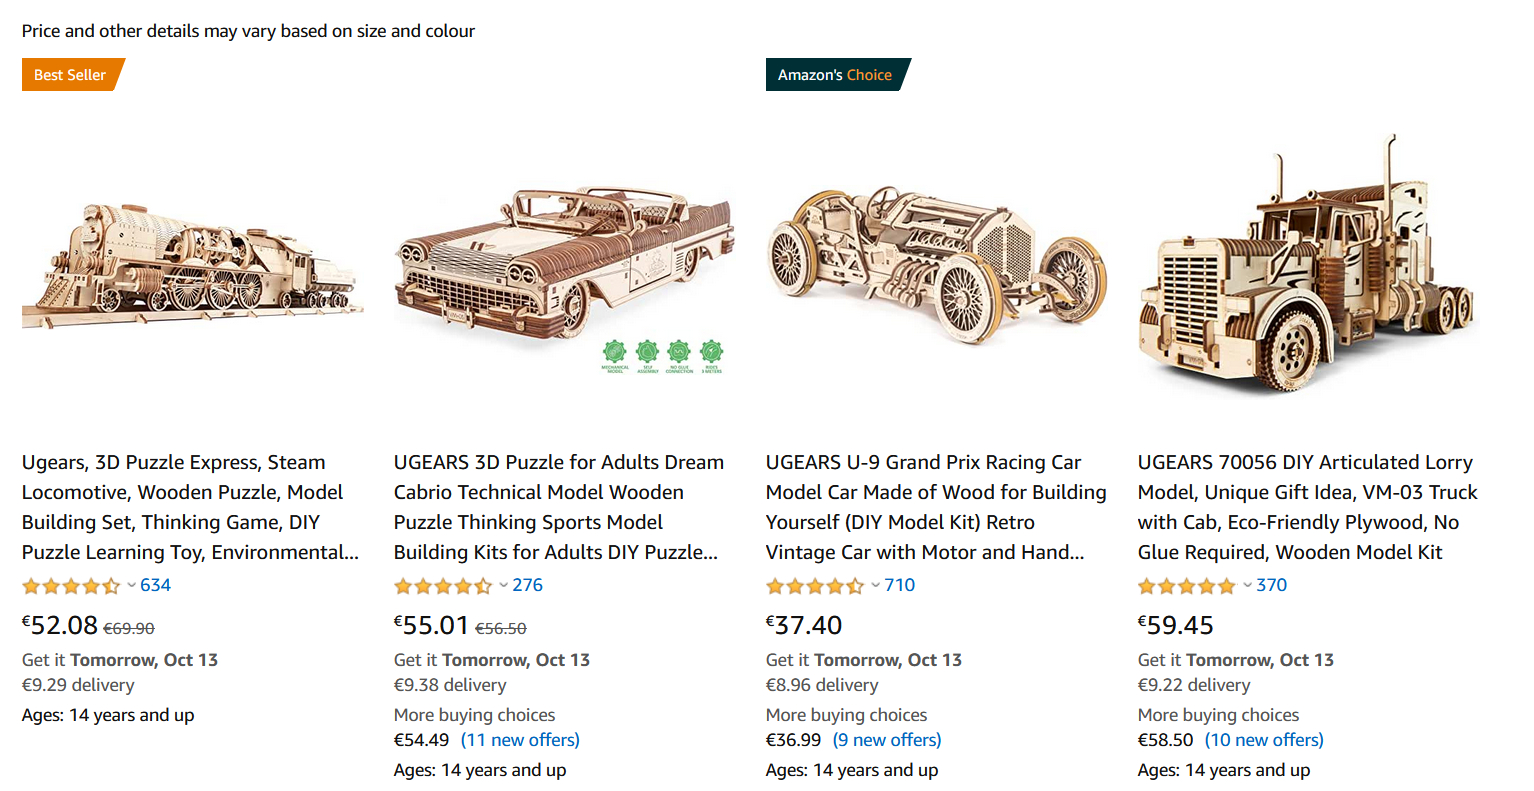Viewport: 1534px width, 791px height.
Task: Expand rating dropdown beside 634 reviews
Action: [131, 586]
